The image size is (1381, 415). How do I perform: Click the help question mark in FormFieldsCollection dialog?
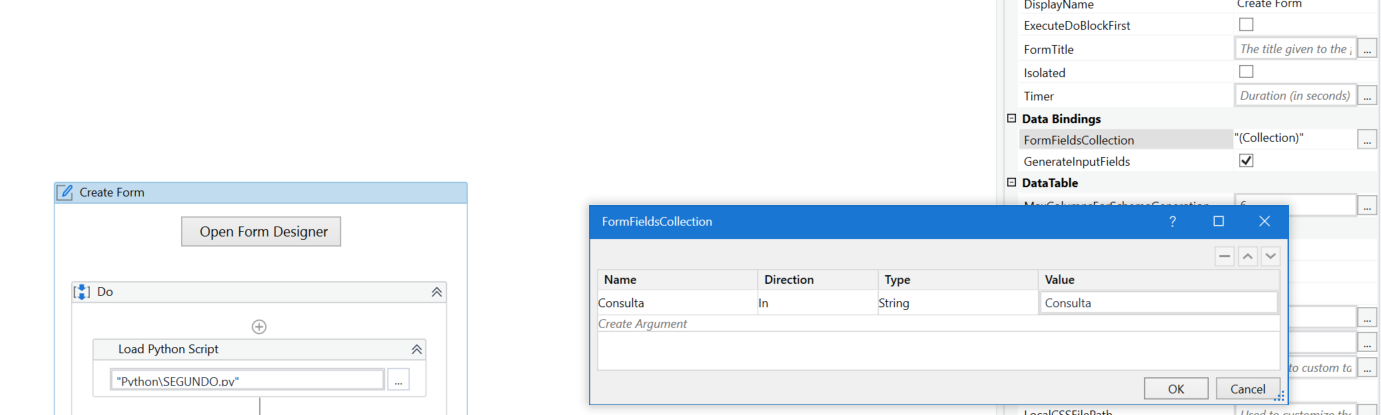pos(1173,221)
